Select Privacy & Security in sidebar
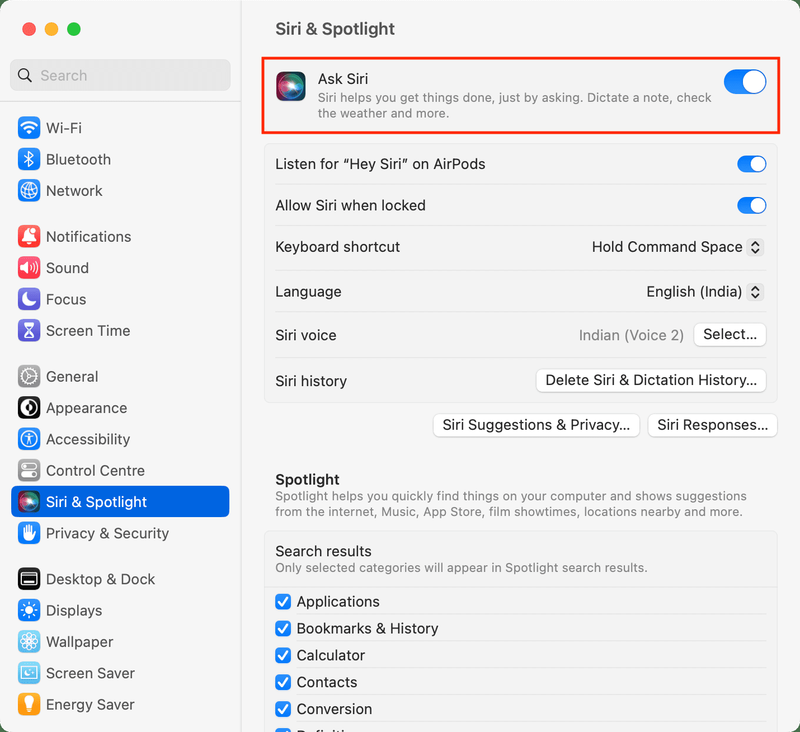 [x=120, y=533]
